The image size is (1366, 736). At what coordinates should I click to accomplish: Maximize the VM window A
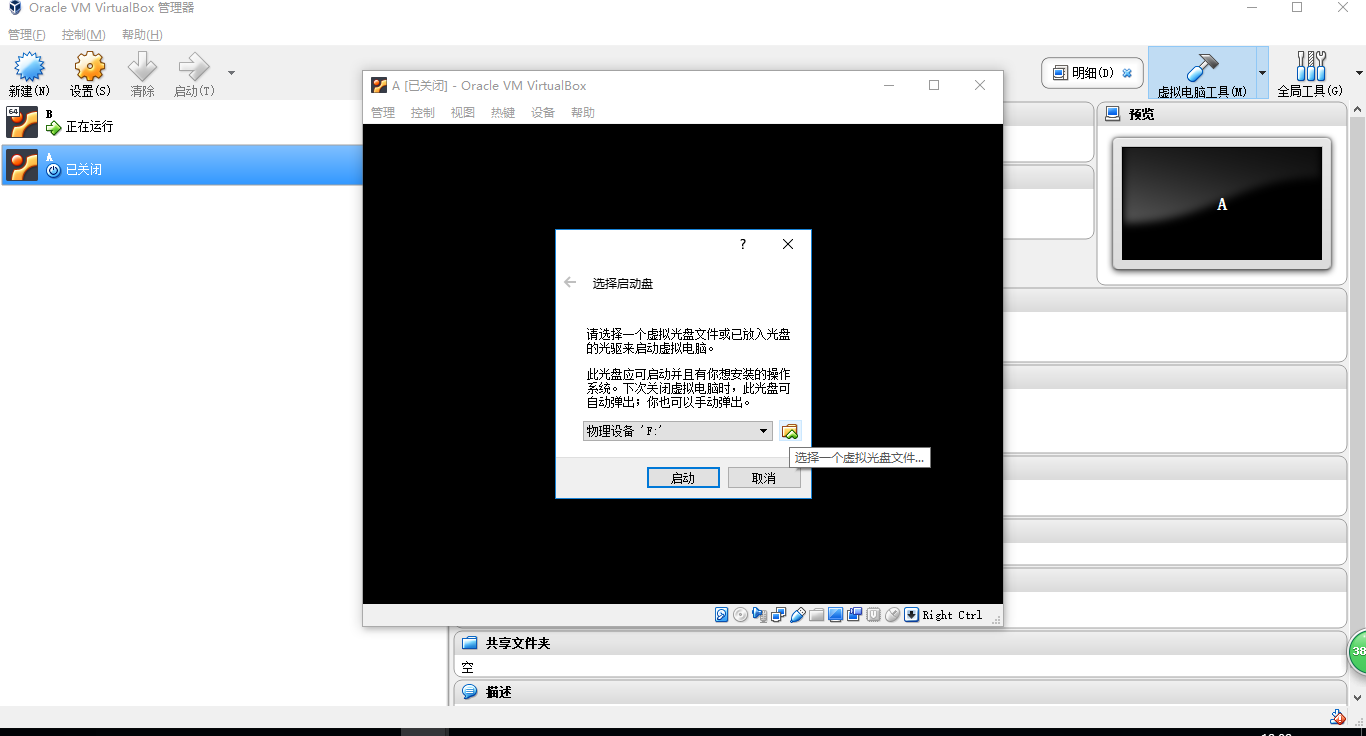coord(934,85)
